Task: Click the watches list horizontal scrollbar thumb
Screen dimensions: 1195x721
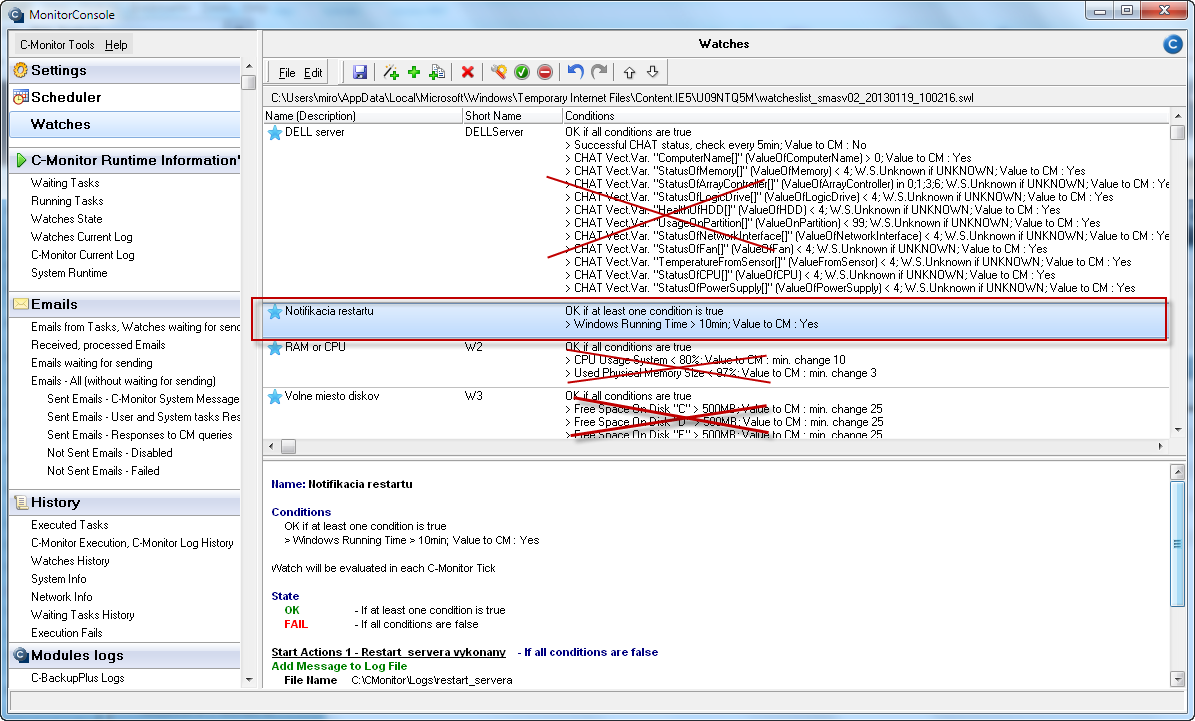Action: (x=288, y=447)
